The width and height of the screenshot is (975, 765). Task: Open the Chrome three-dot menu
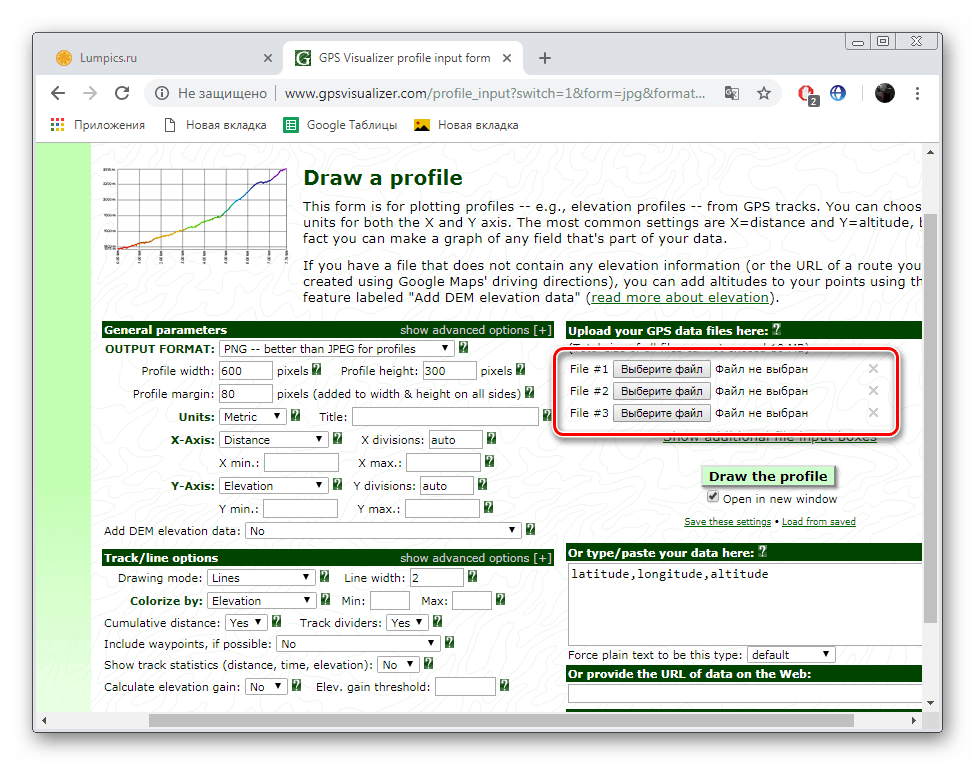coord(917,93)
